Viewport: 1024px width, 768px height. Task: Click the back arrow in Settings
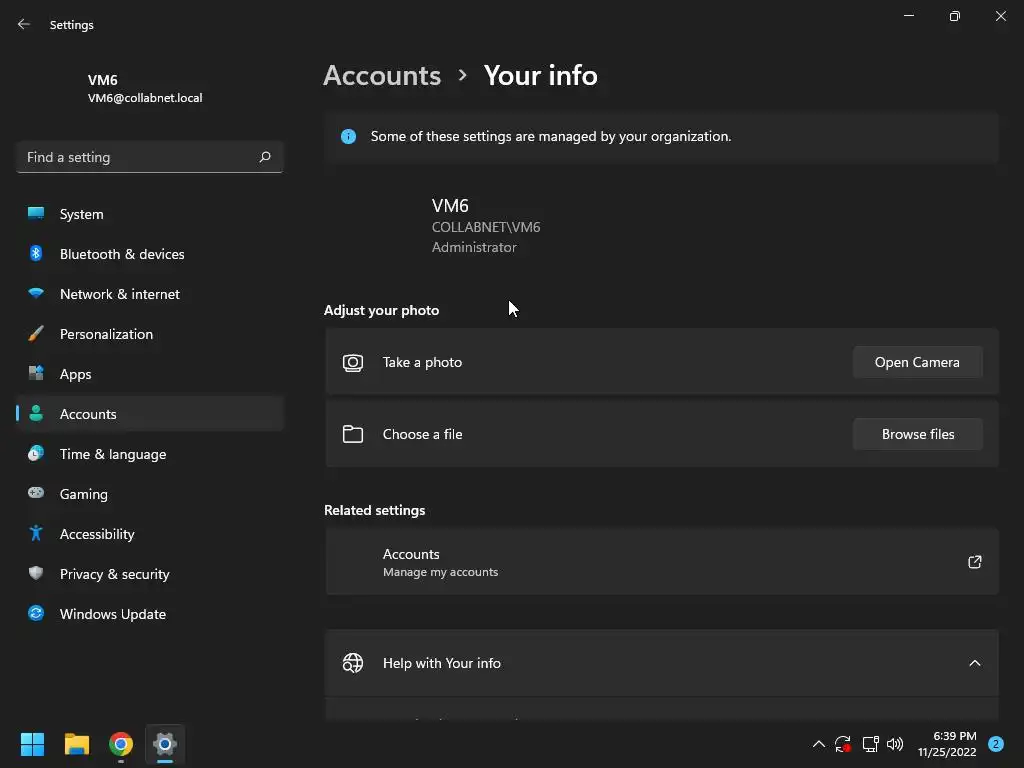click(x=24, y=24)
